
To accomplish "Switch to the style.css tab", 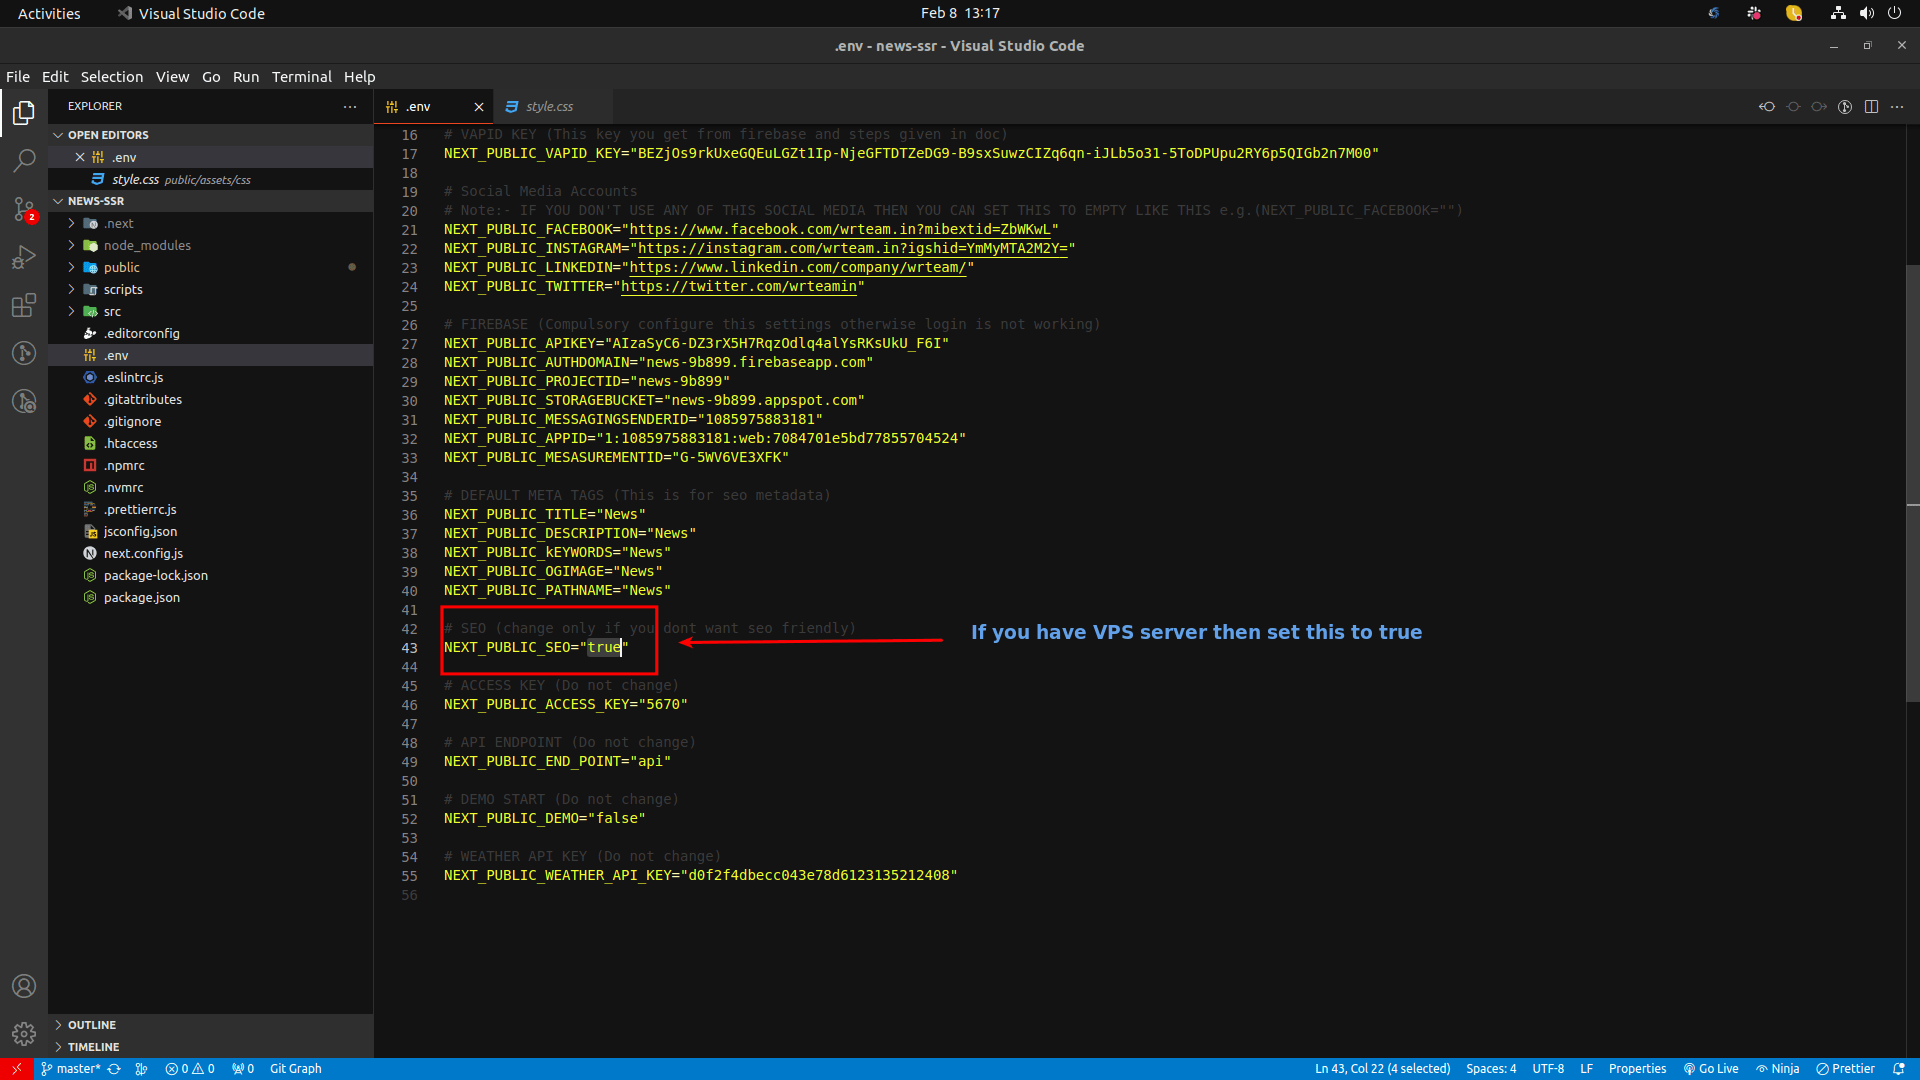I will click(549, 107).
